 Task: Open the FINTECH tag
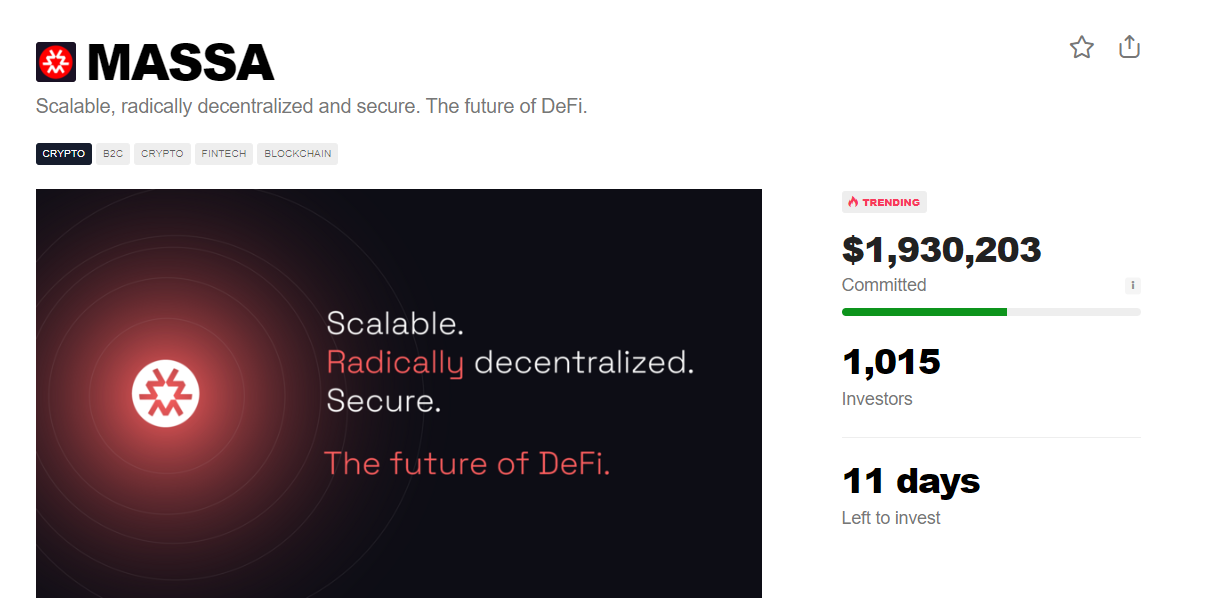pyautogui.click(x=224, y=154)
